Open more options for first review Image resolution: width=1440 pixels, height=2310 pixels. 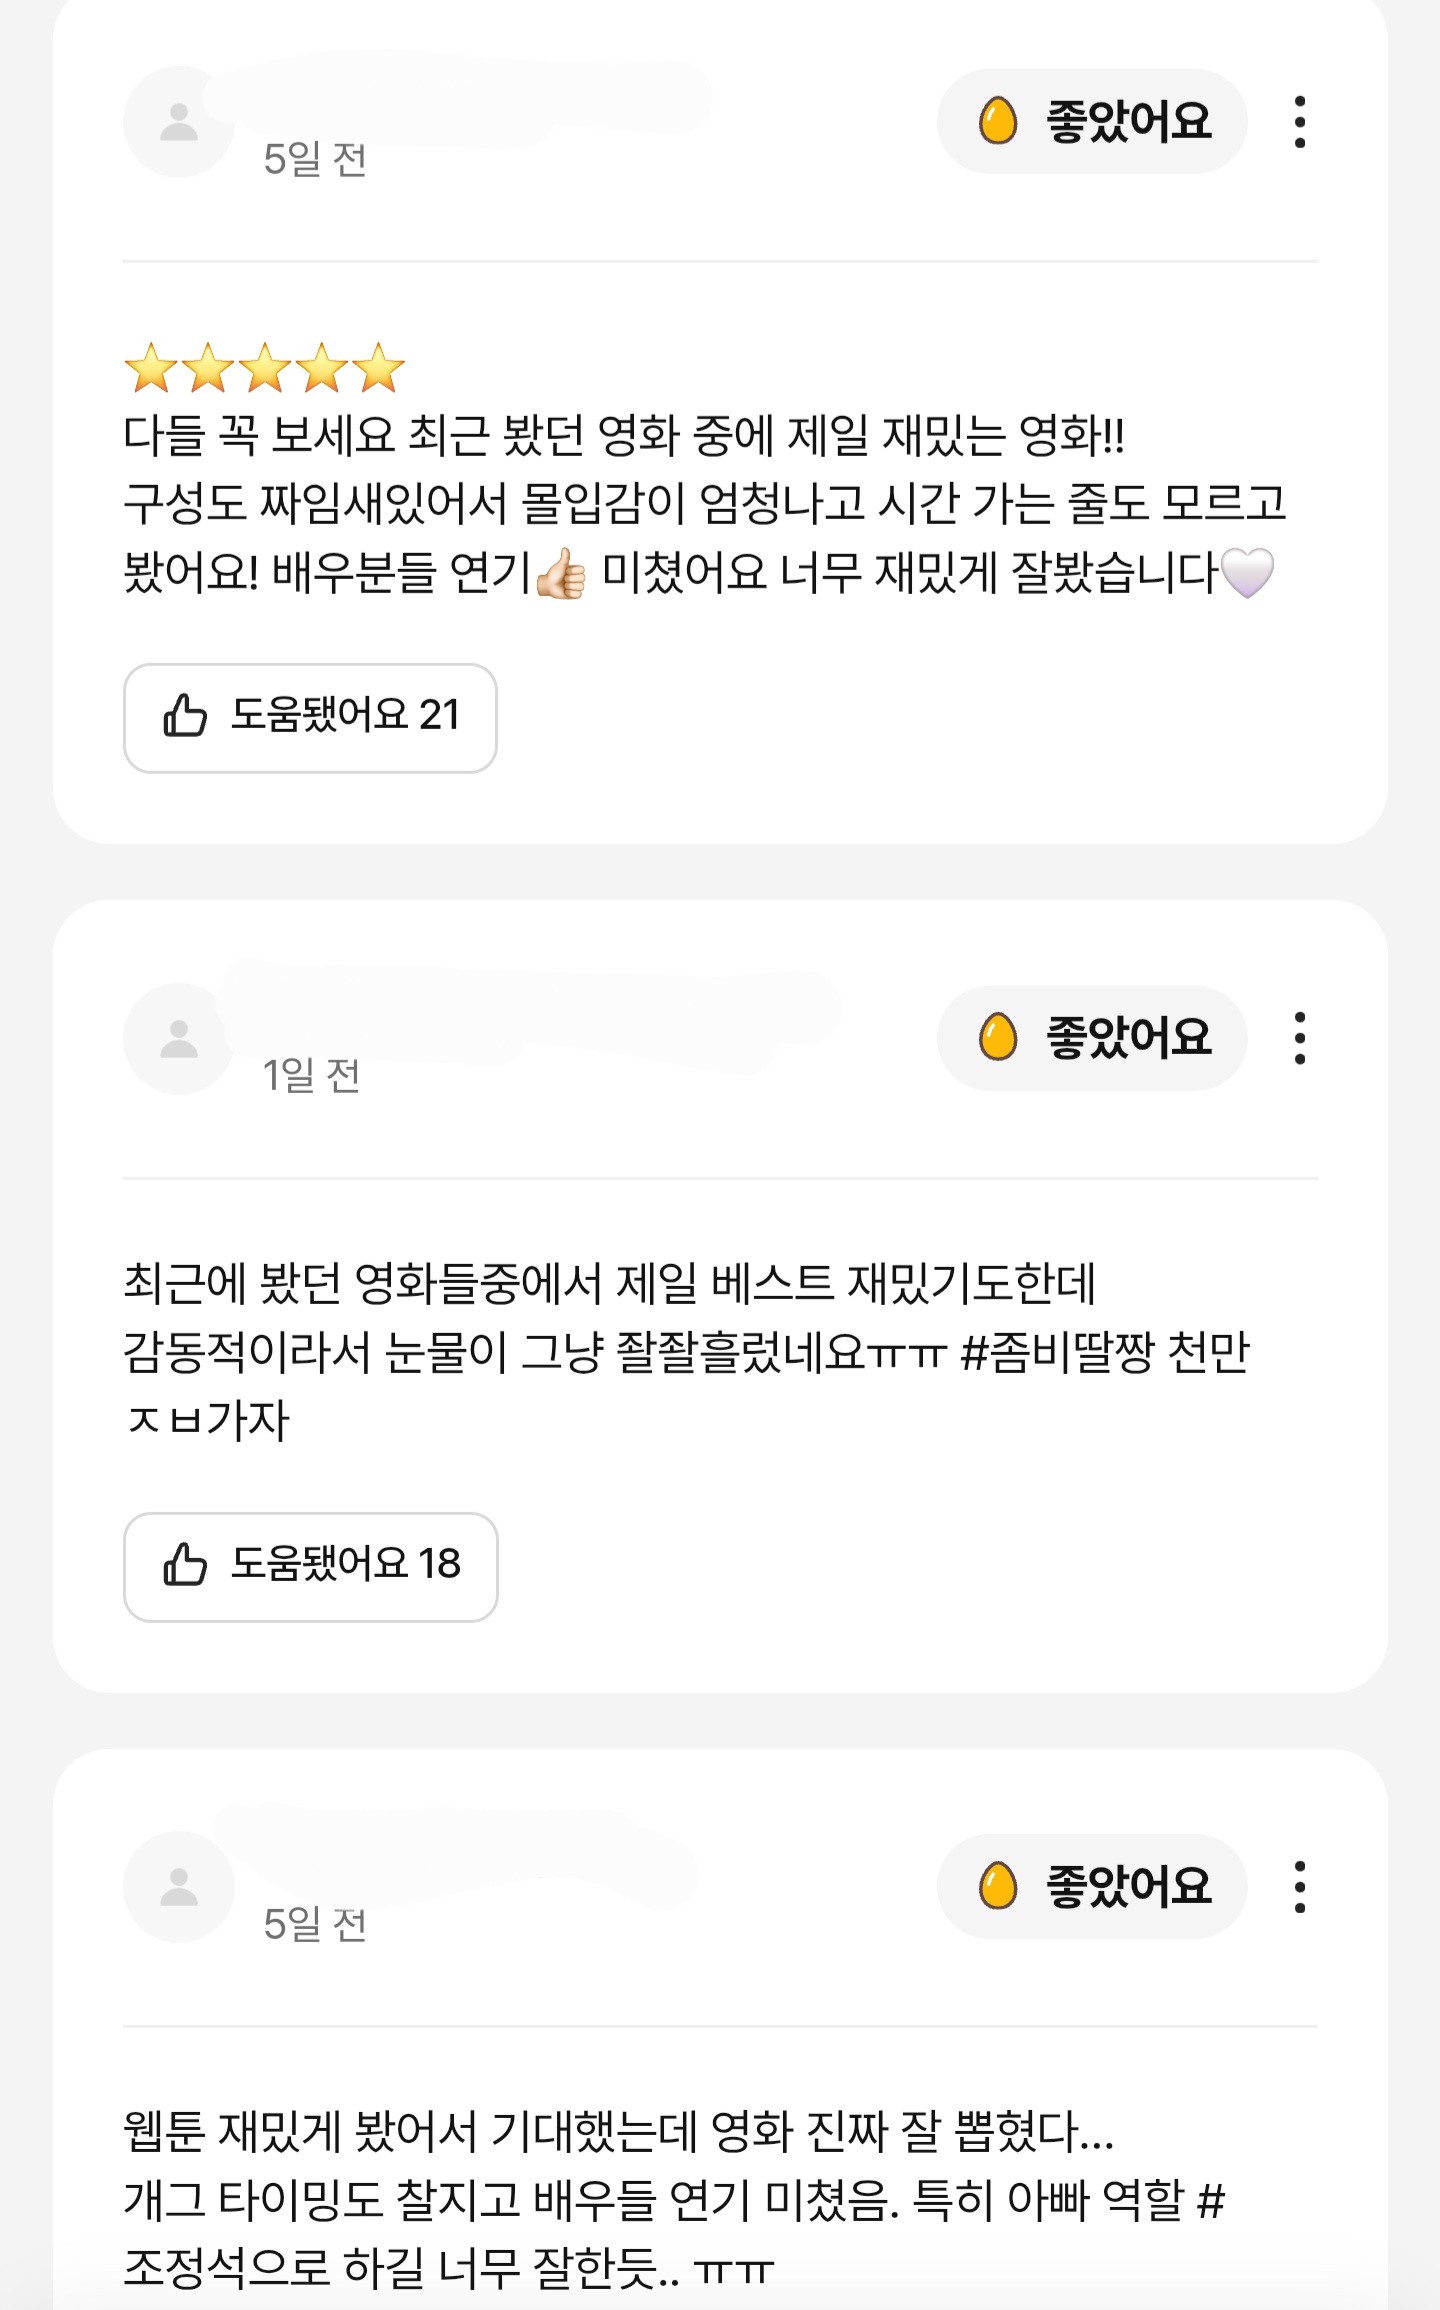pyautogui.click(x=1299, y=122)
